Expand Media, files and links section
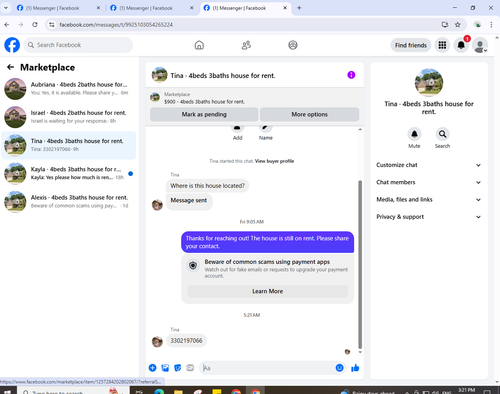 pyautogui.click(x=429, y=200)
